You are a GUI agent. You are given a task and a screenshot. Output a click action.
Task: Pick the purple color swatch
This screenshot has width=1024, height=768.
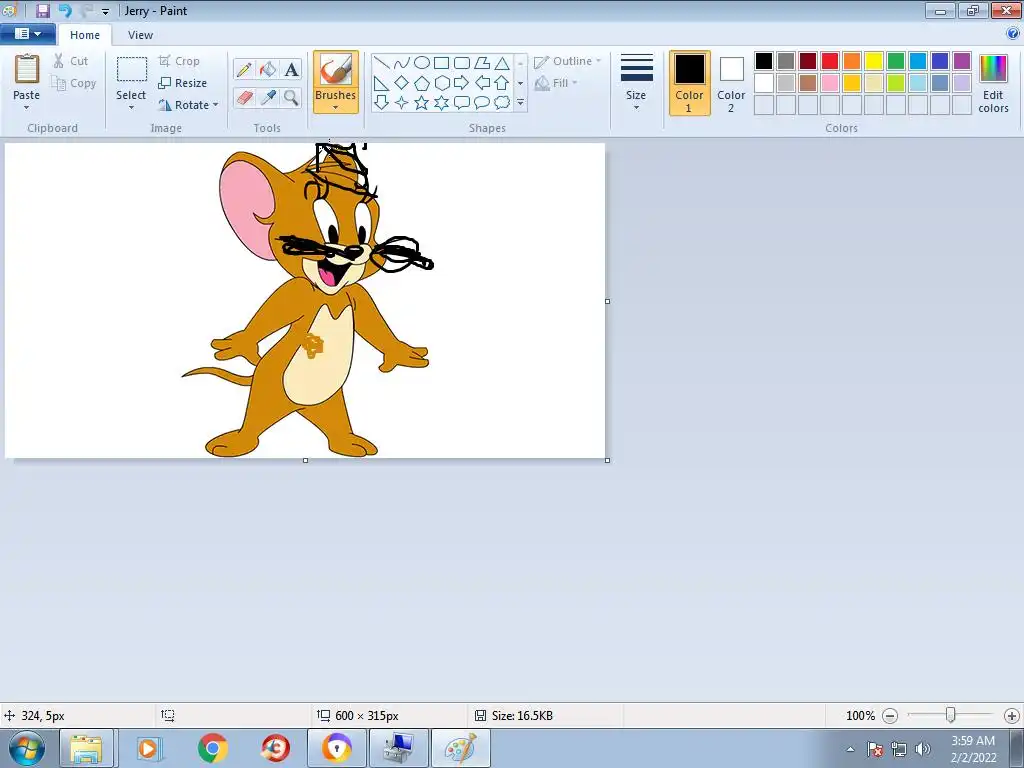962,61
